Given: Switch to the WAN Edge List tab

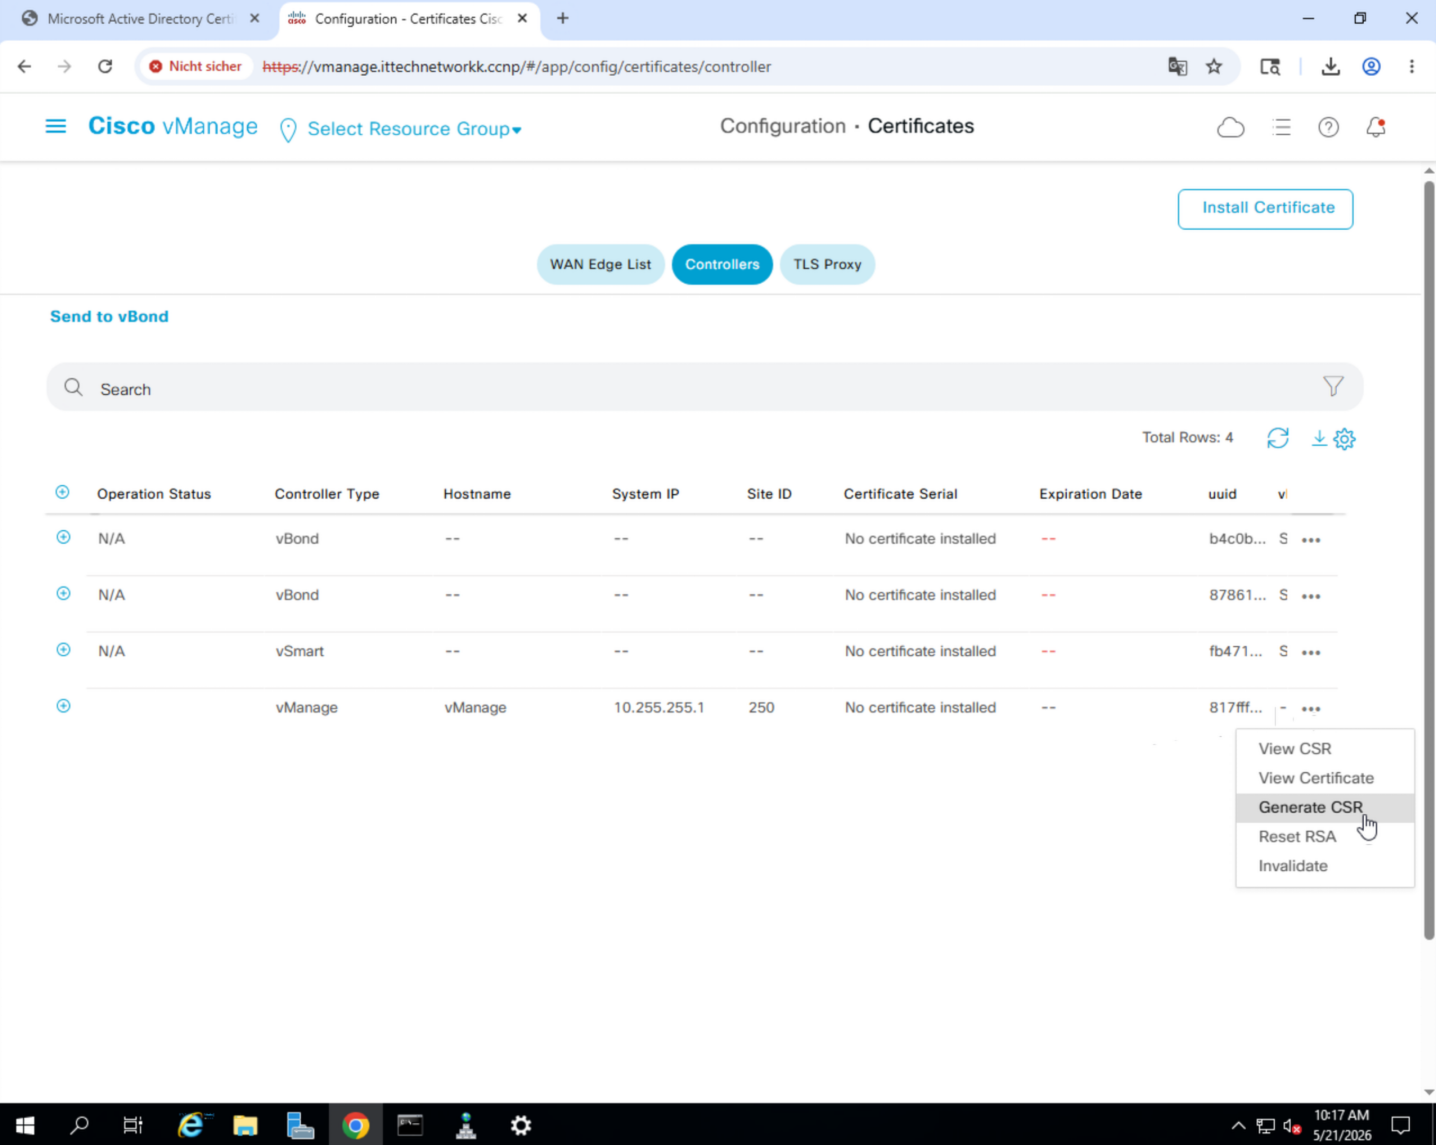Looking at the screenshot, I should pos(600,264).
